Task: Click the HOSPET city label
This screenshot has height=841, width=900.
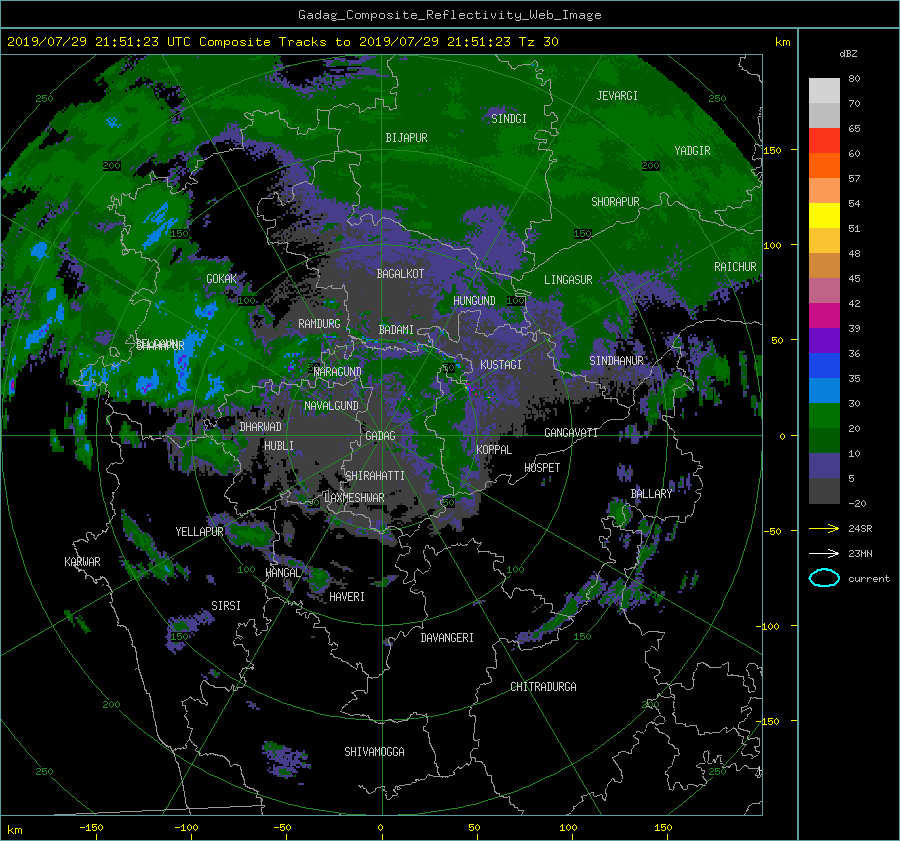Action: pyautogui.click(x=542, y=468)
